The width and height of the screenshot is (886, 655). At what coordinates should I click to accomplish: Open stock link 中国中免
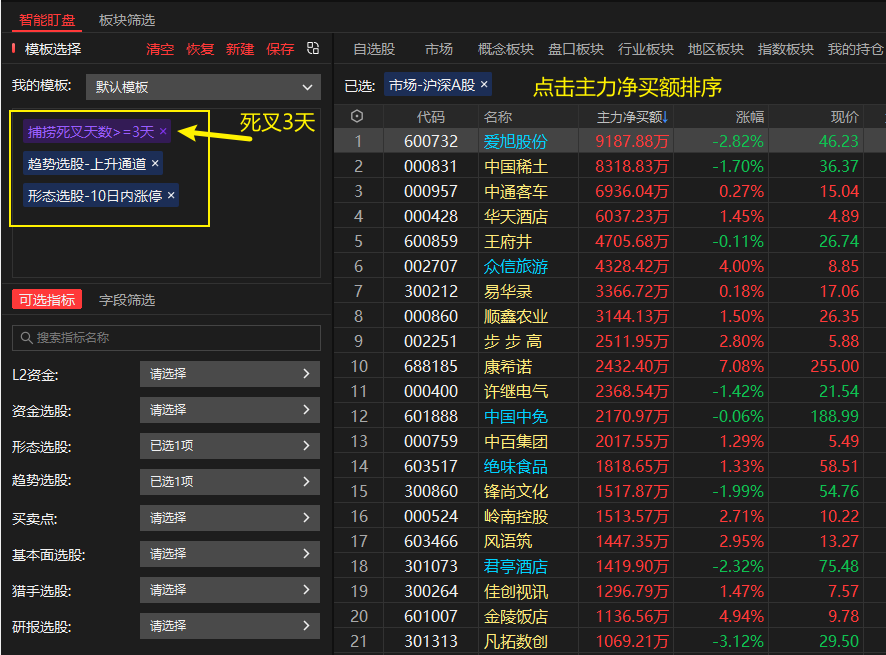515,417
